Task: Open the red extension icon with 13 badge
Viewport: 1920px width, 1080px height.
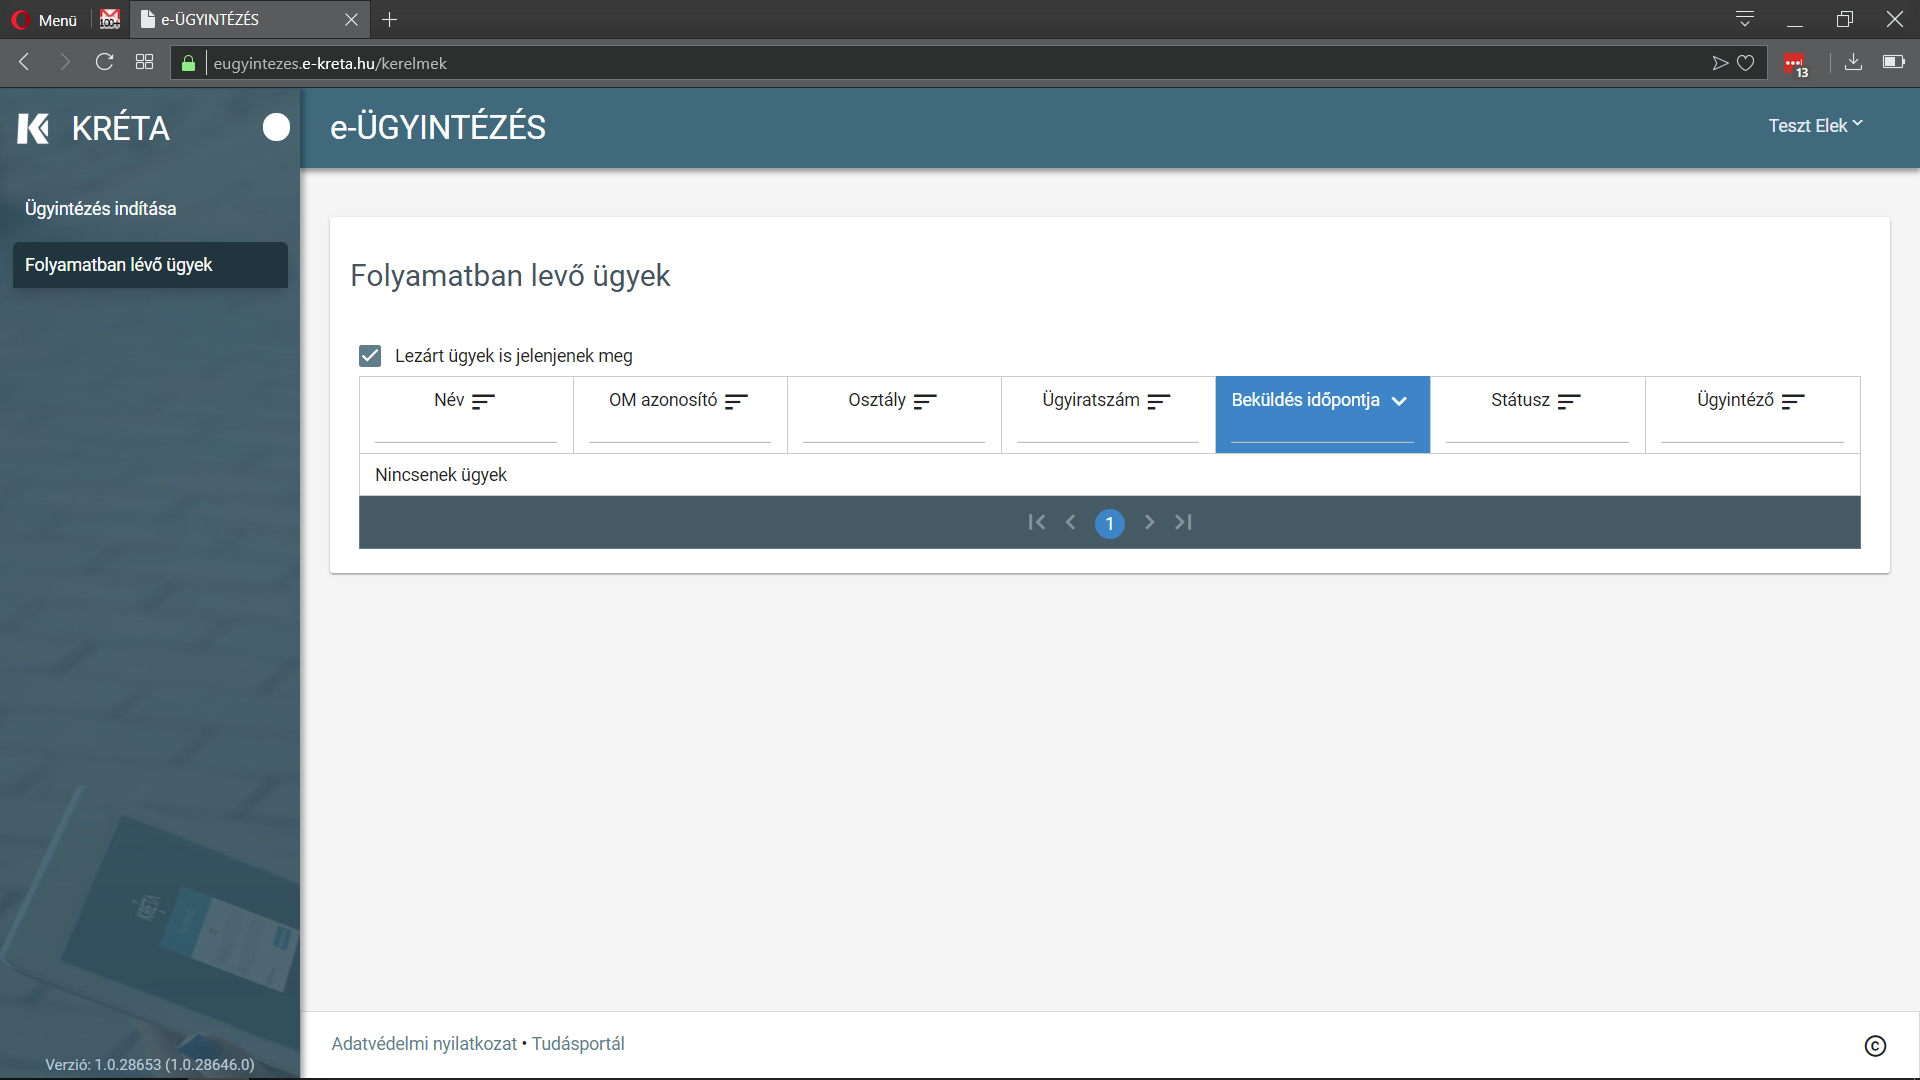Action: 1796,65
